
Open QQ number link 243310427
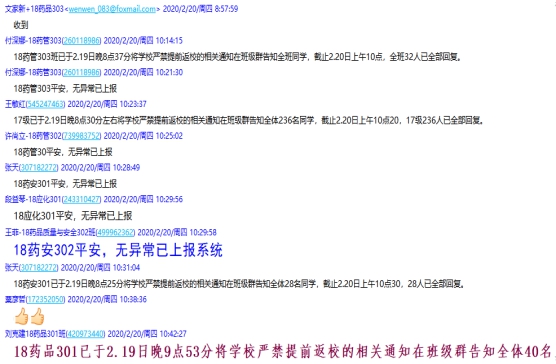(82, 199)
